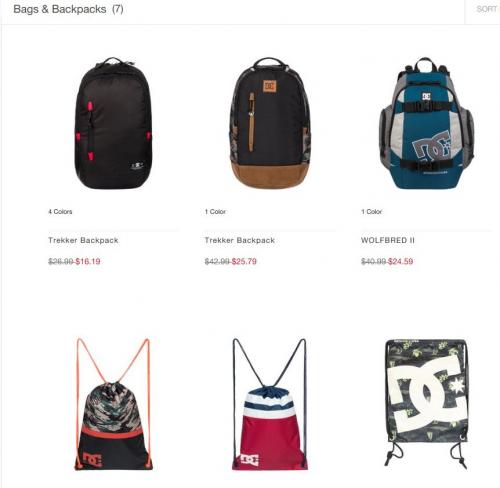View the red and navy striped drawstring bag
This screenshot has height=488, width=500.
point(270,404)
